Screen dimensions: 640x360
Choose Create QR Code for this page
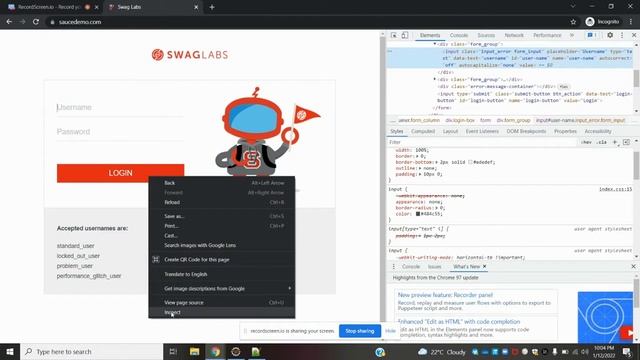tap(222, 260)
